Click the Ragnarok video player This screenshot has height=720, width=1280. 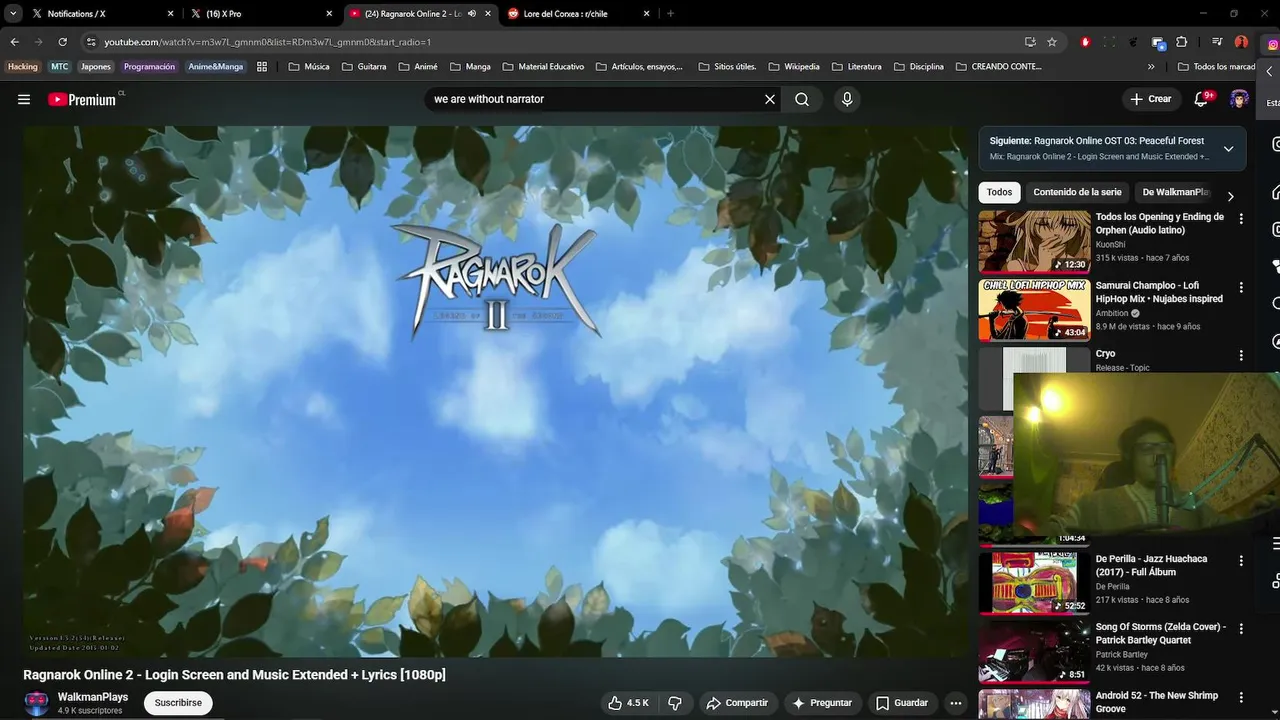(x=495, y=391)
